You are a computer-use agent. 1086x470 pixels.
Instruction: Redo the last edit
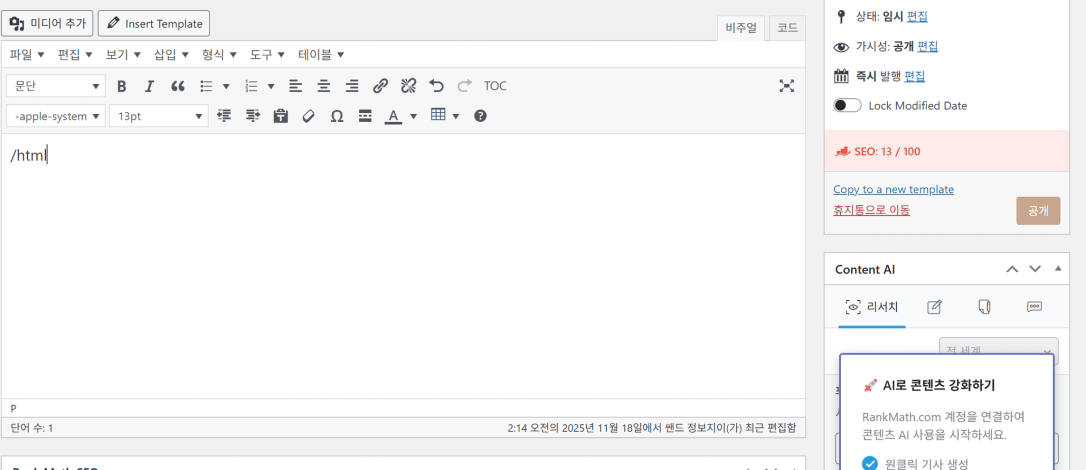point(465,87)
